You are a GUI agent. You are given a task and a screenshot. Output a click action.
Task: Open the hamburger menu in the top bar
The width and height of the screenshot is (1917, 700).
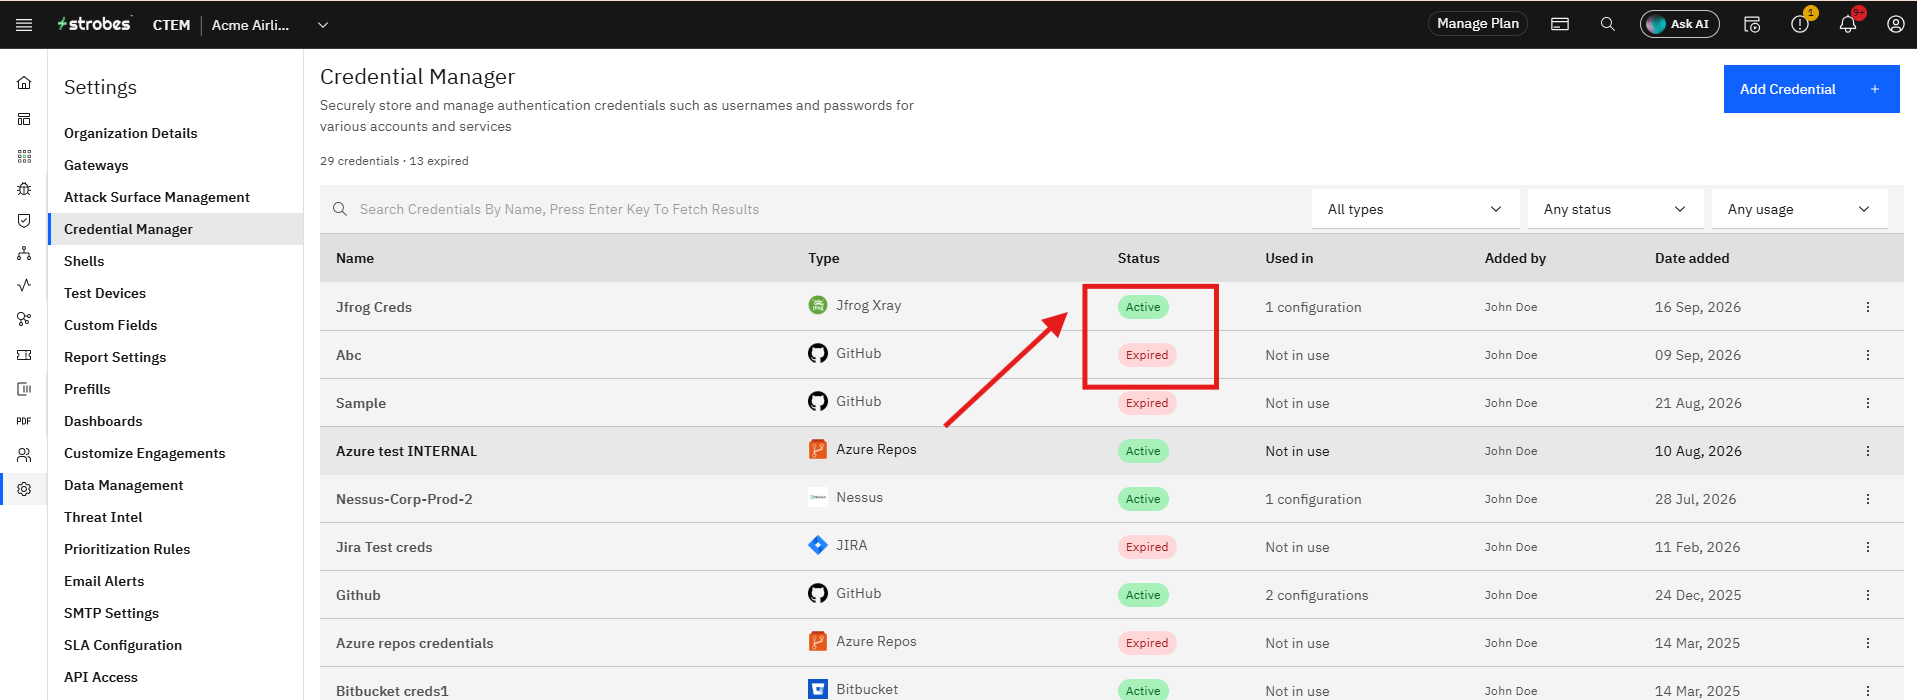click(24, 25)
